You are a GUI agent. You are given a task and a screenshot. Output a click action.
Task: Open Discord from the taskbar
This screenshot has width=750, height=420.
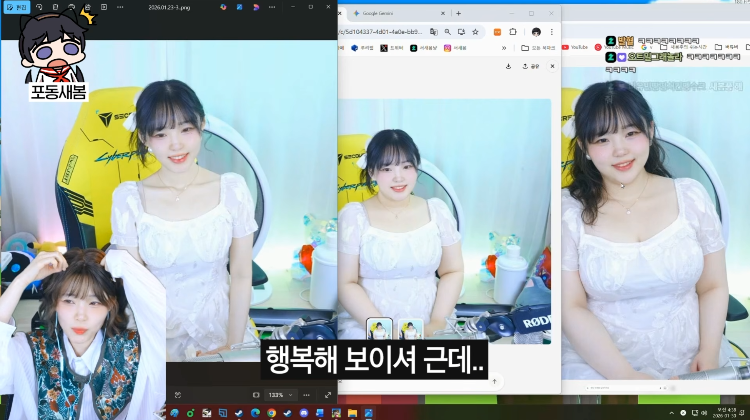pyautogui.click(x=304, y=413)
